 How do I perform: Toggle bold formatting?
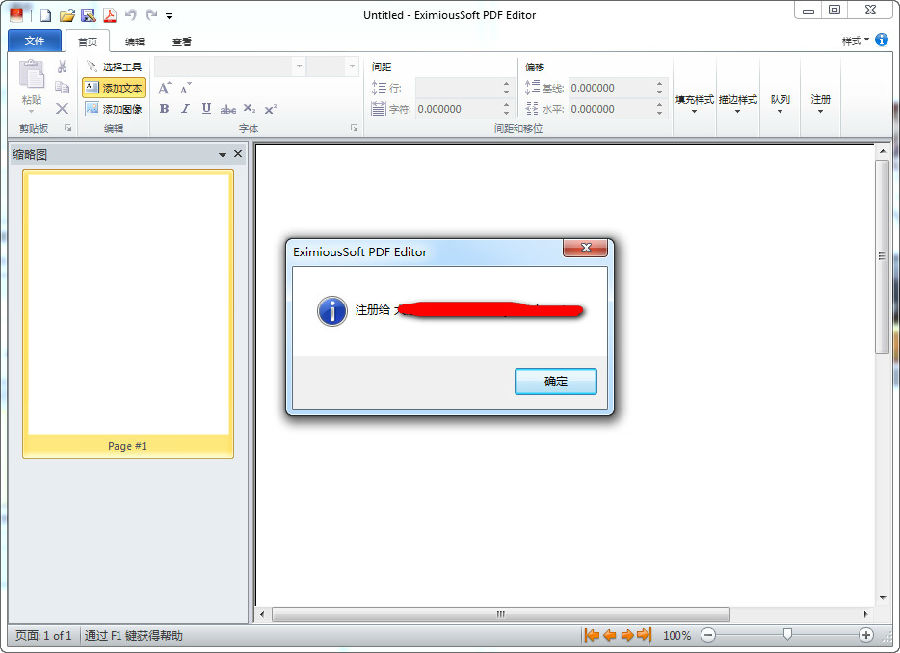click(x=165, y=108)
